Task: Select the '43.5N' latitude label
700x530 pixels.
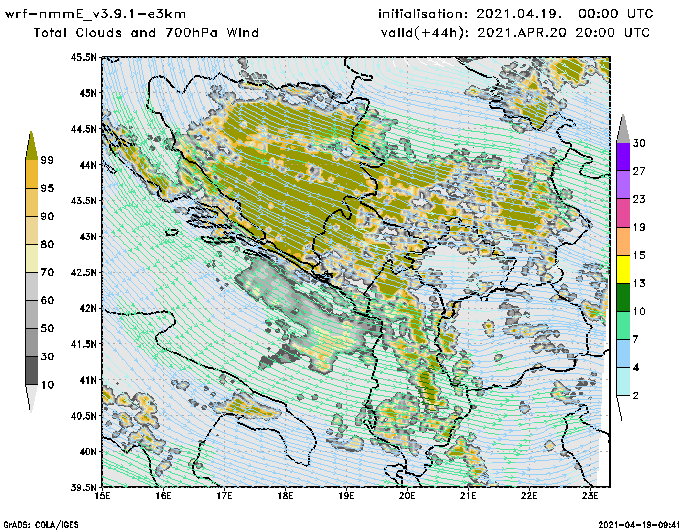Action: 83,200
